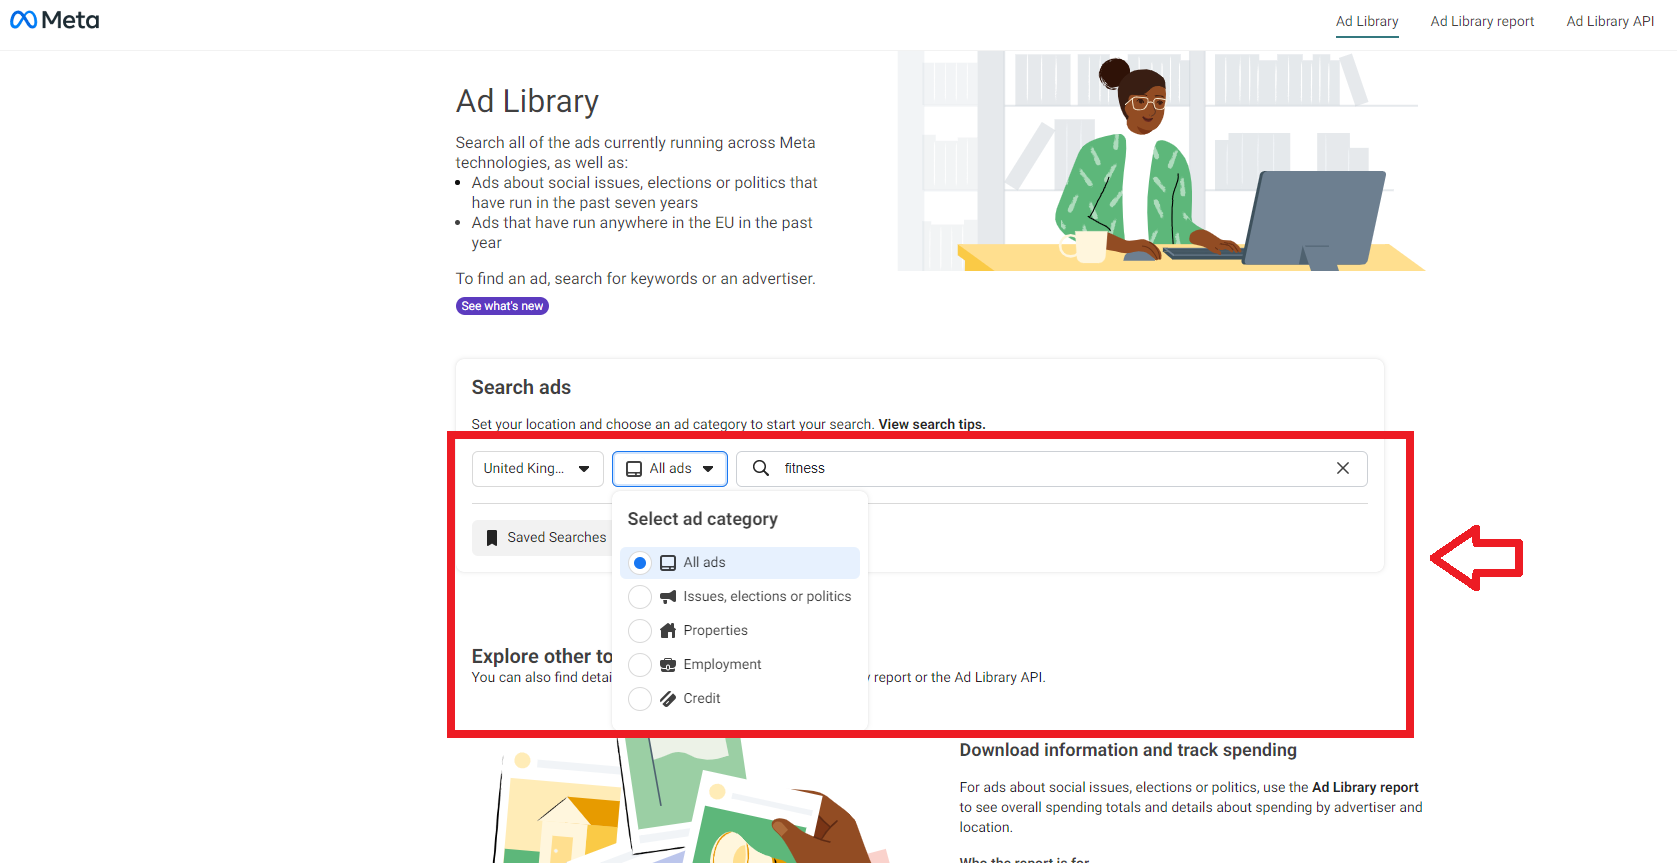Select Issues, elections or politics radio
This screenshot has height=863, width=1677.
[x=640, y=597]
